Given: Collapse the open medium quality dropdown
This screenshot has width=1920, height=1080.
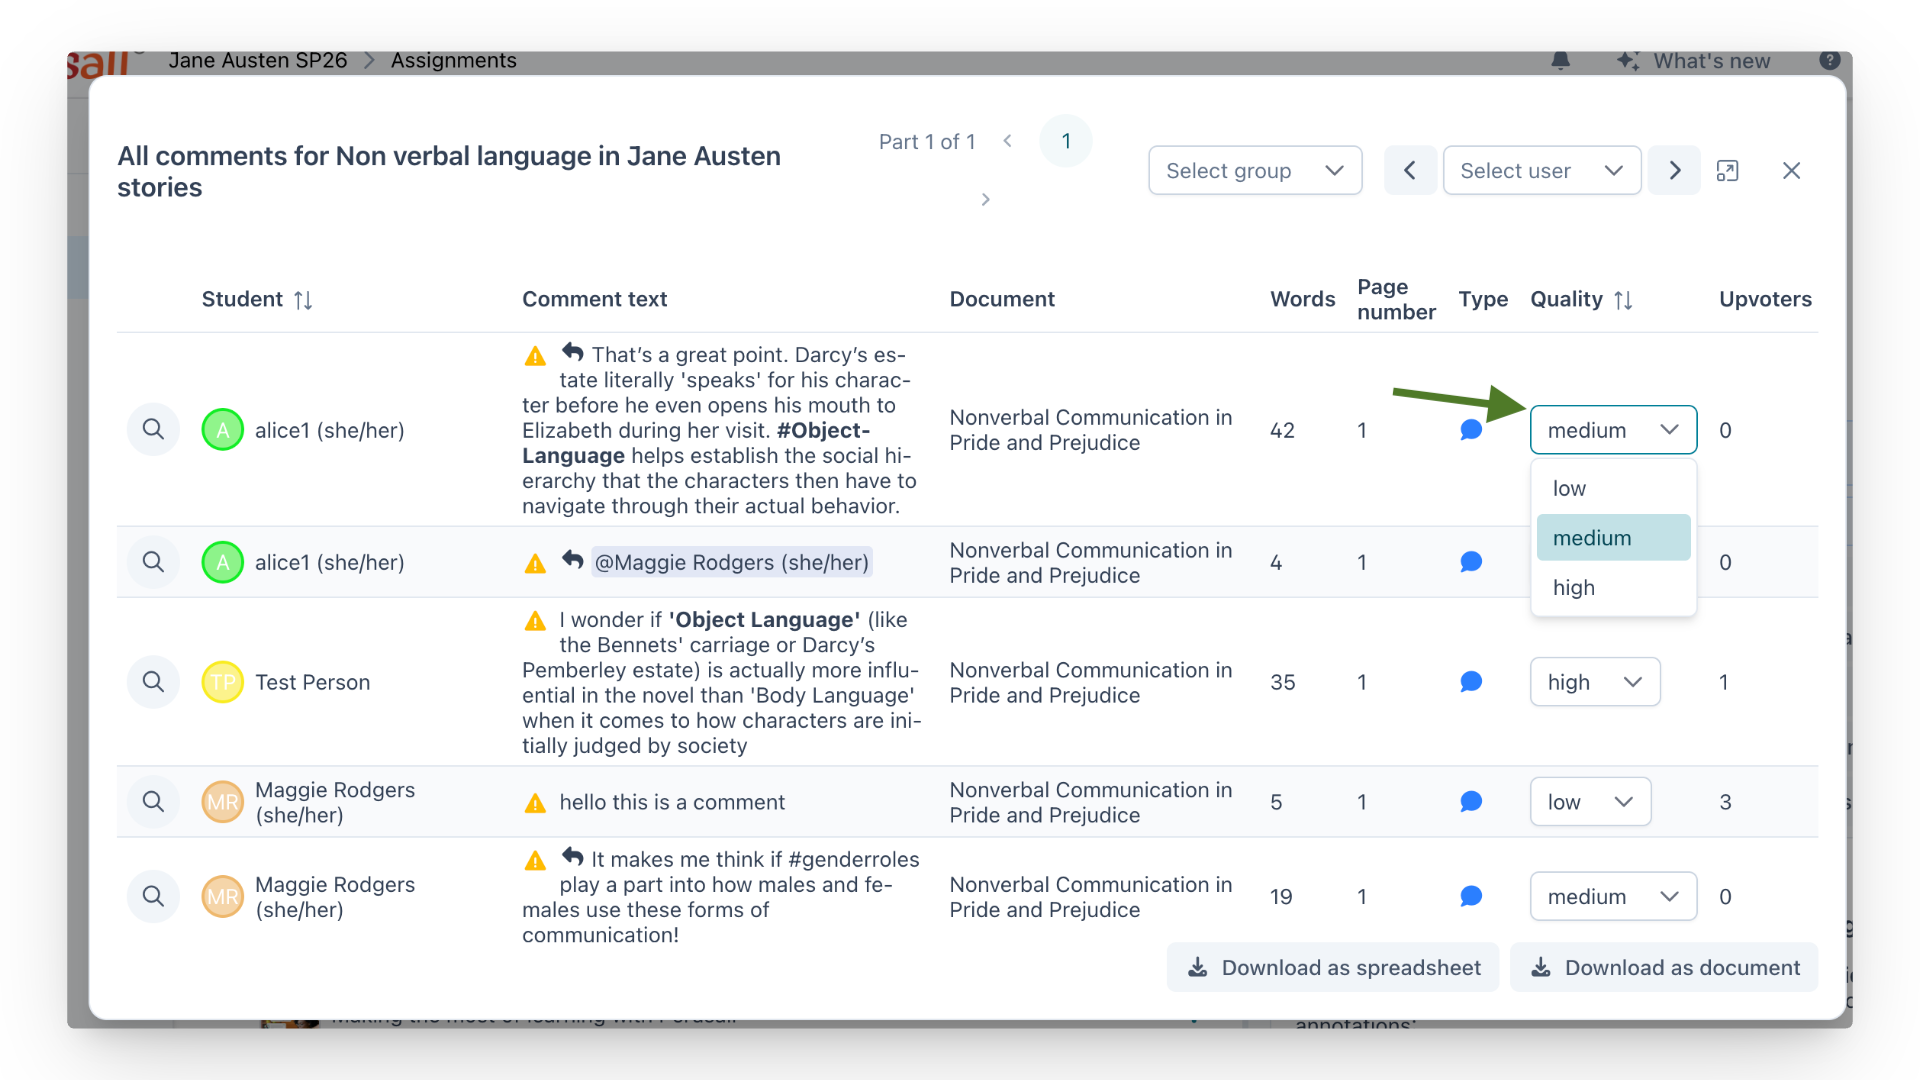Looking at the screenshot, I should [1613, 430].
